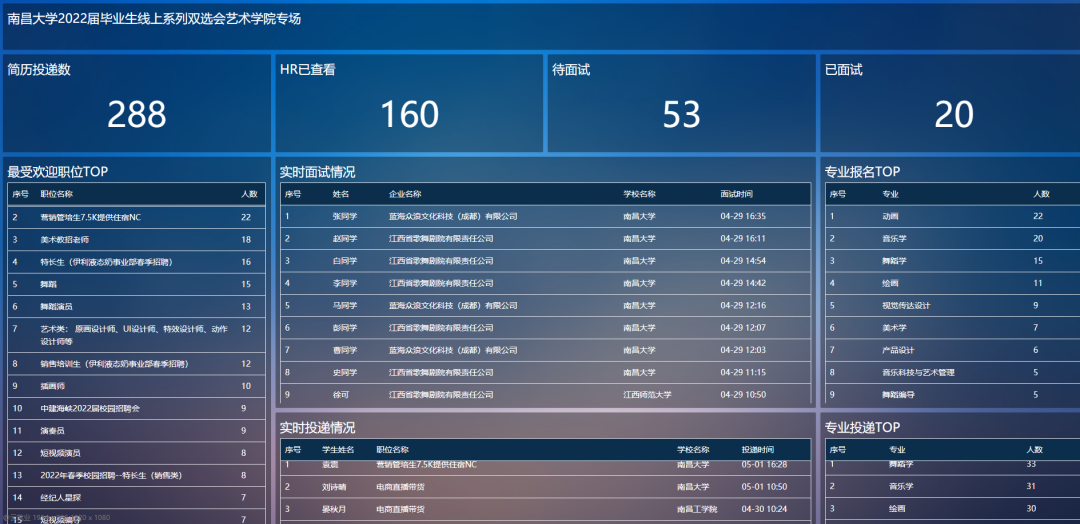
Task: Select the 产品设计 major row
Action: pos(898,350)
